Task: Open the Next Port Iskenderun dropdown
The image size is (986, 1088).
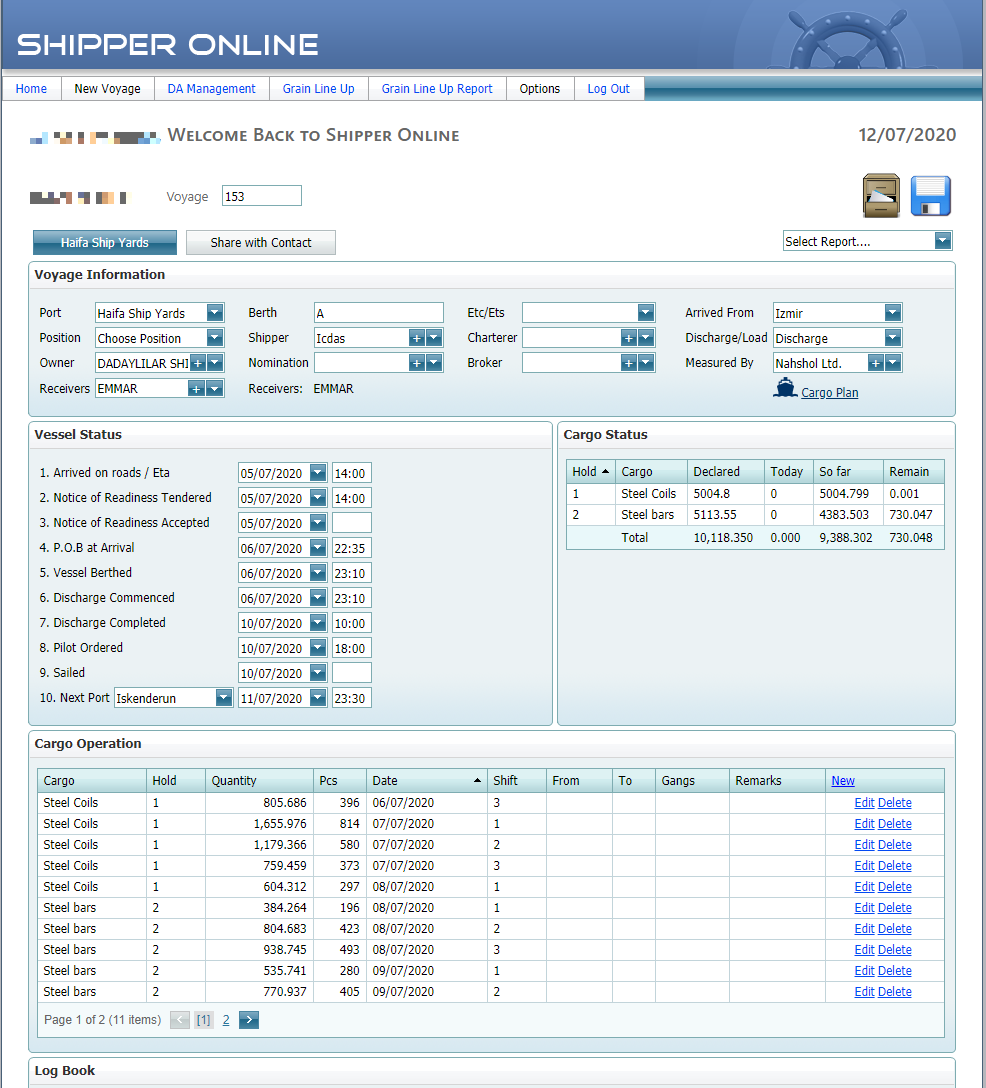Action: [x=224, y=698]
